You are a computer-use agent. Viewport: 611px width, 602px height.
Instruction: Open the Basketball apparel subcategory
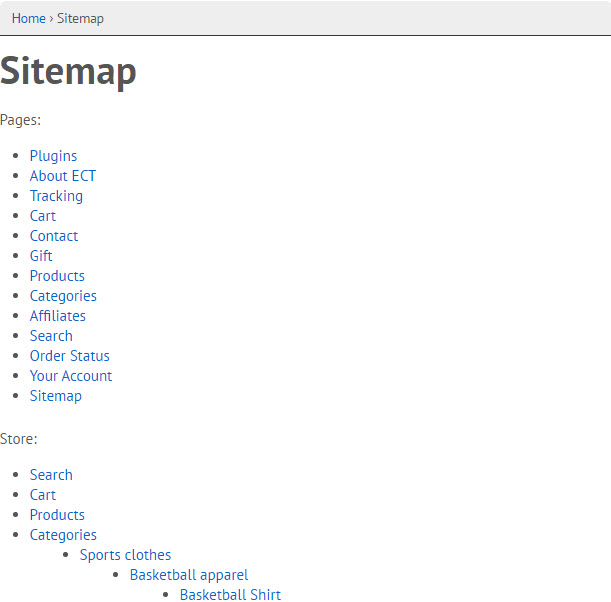189,575
